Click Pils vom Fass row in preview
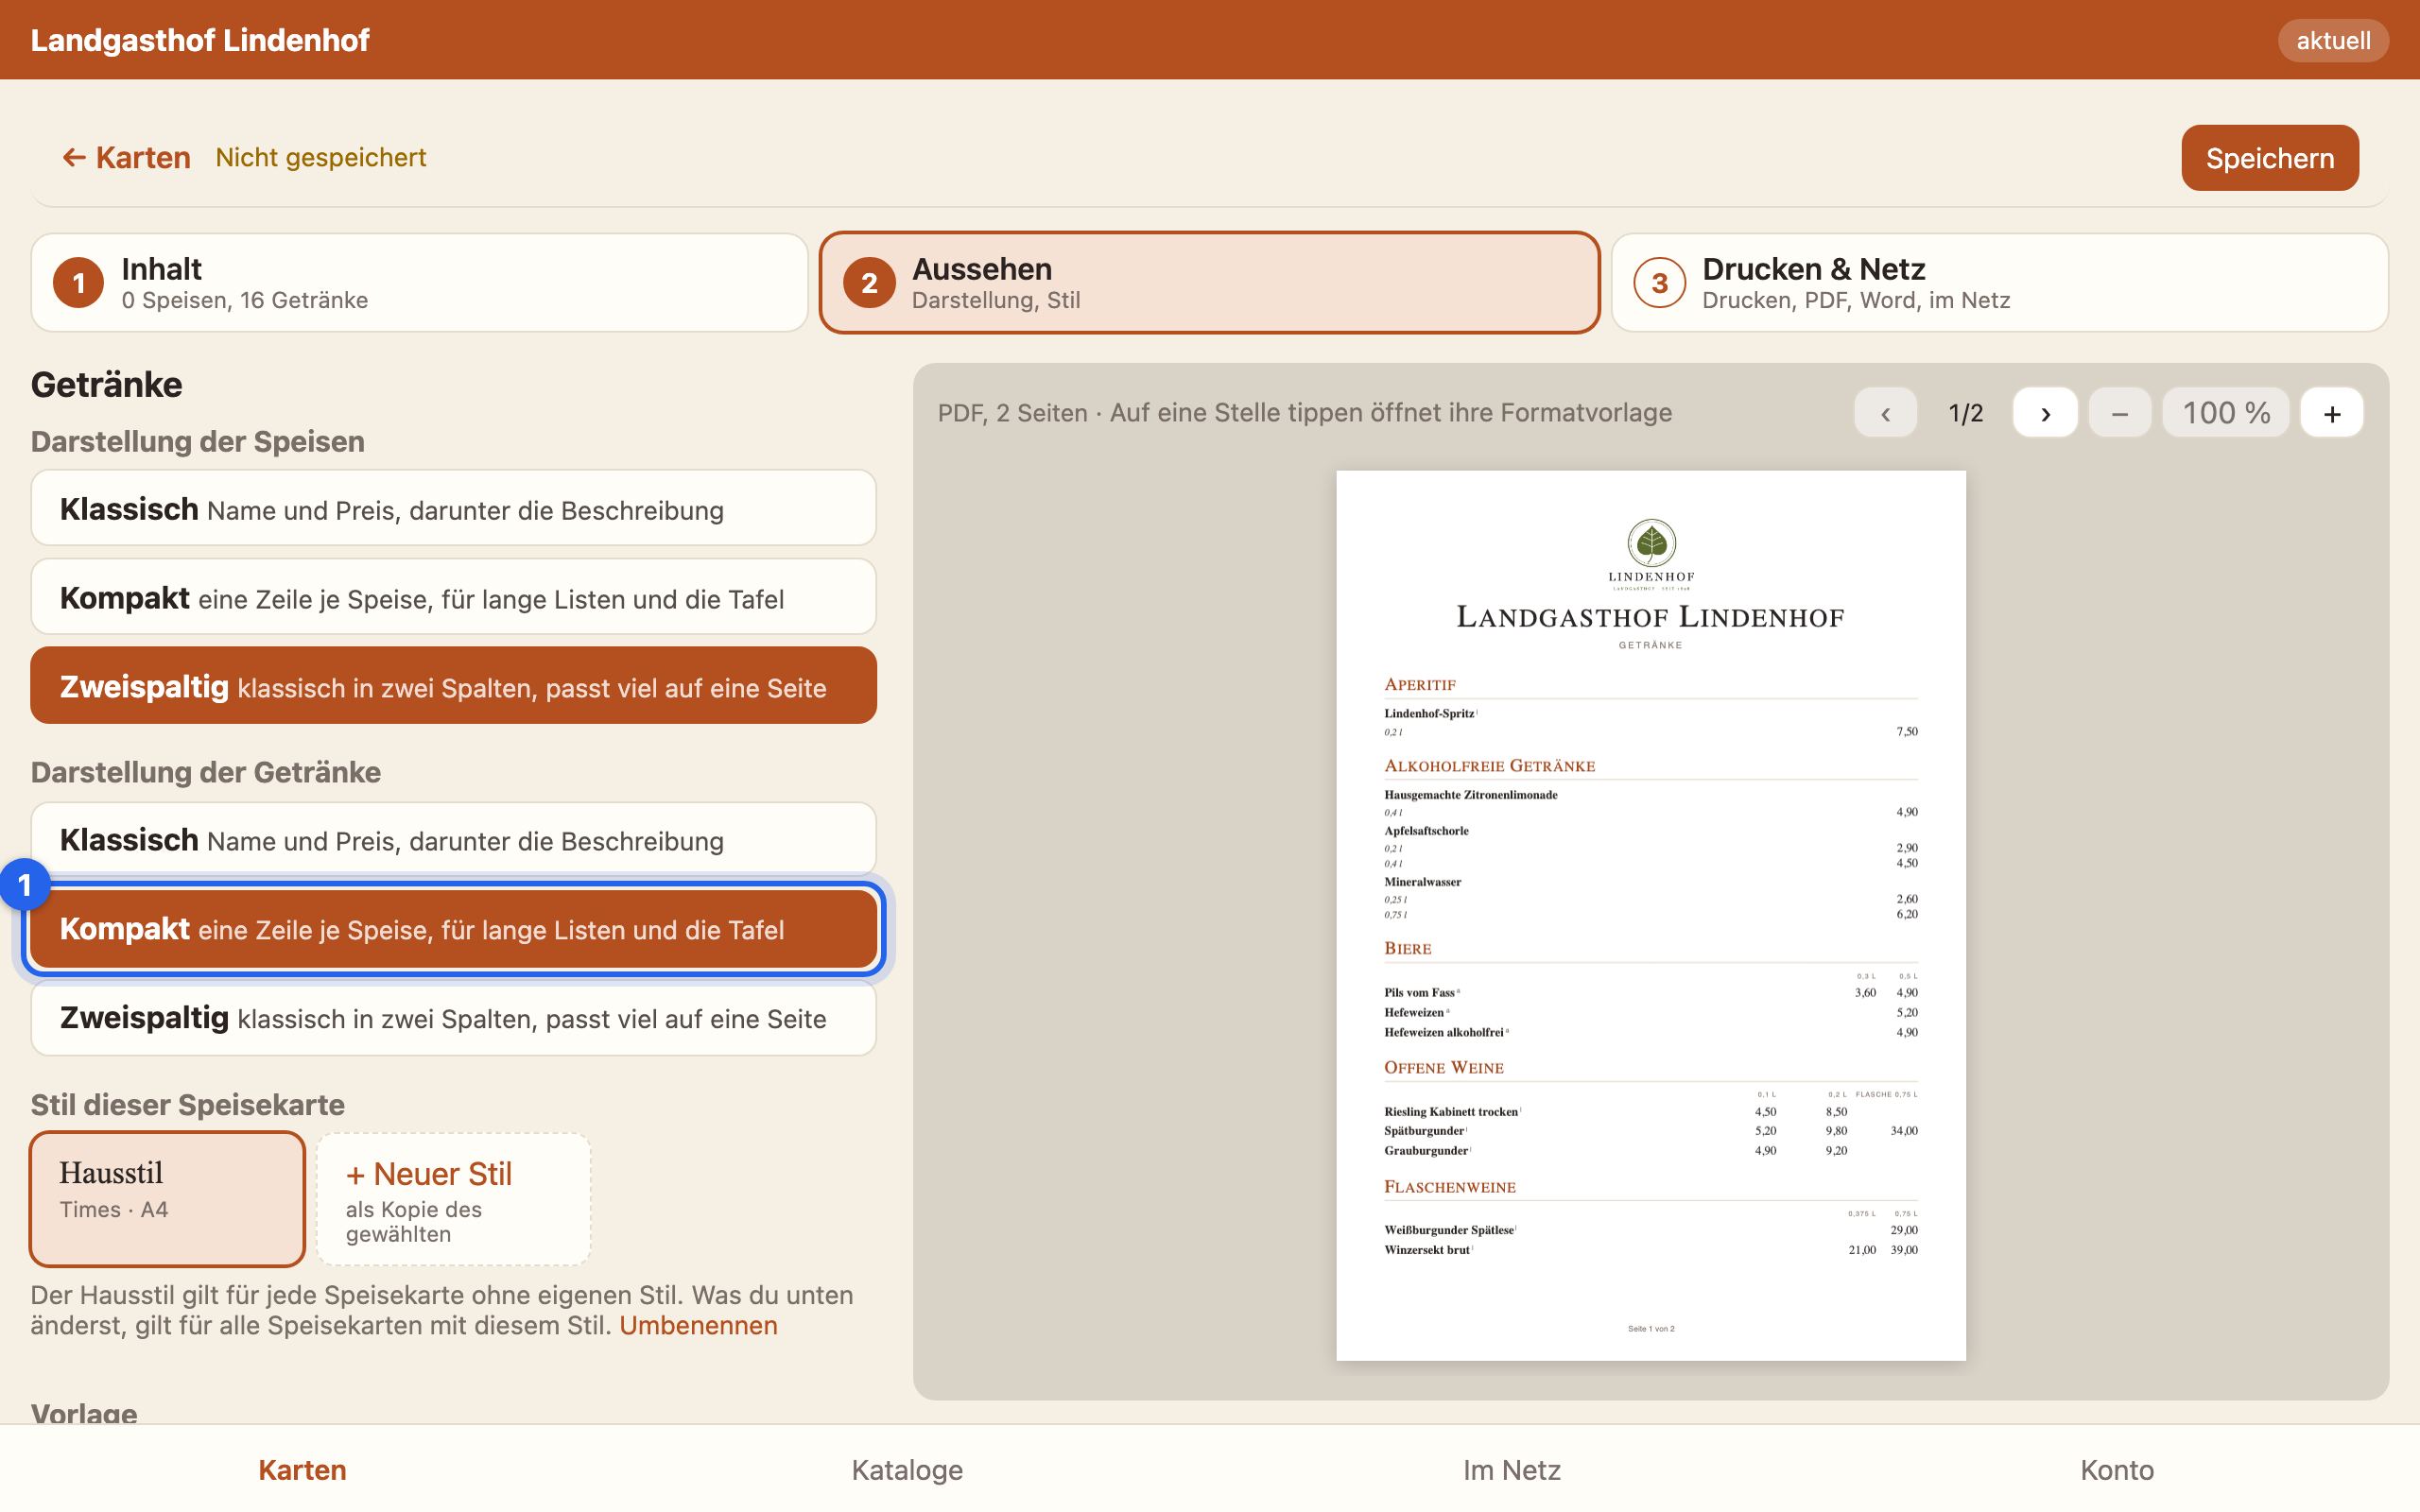 (1650, 993)
